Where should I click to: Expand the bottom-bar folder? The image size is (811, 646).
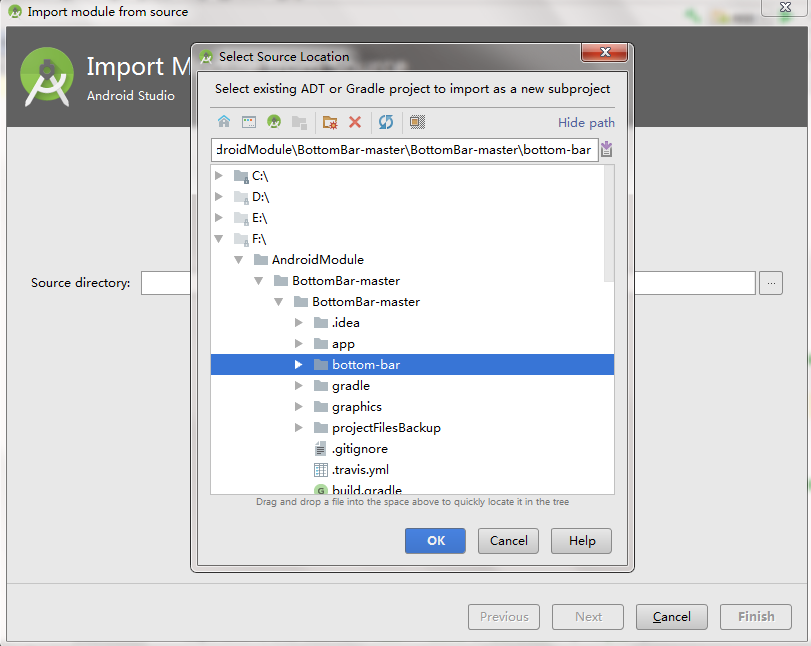[298, 365]
